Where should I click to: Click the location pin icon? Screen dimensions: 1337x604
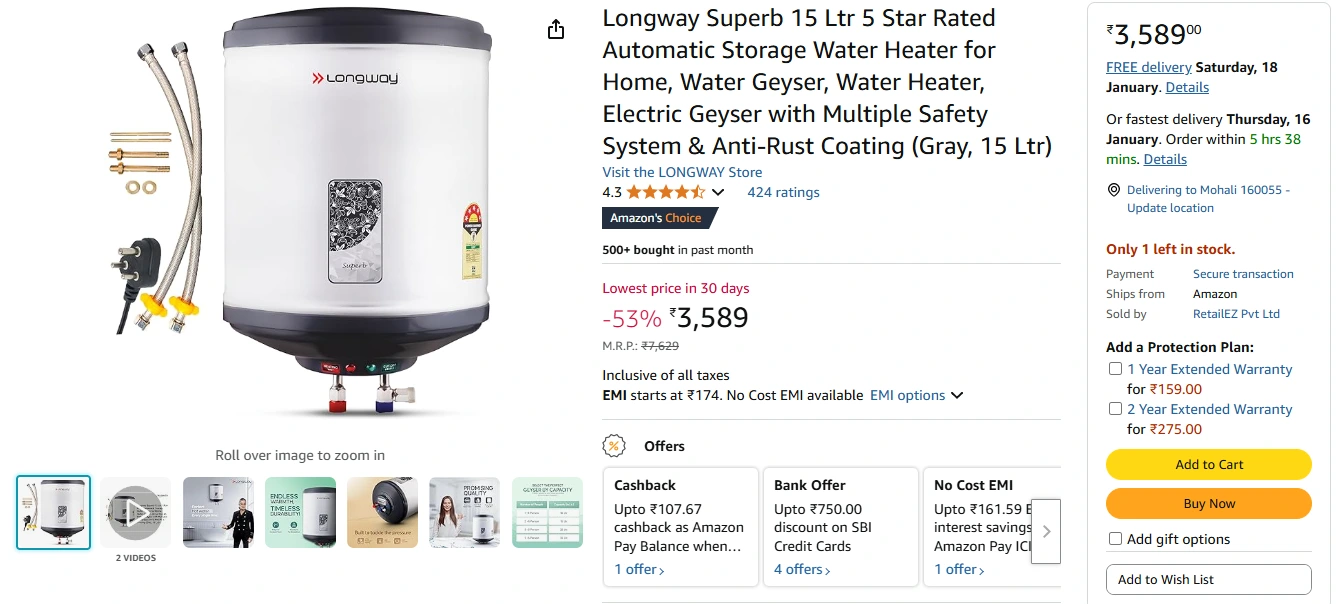coord(1114,190)
